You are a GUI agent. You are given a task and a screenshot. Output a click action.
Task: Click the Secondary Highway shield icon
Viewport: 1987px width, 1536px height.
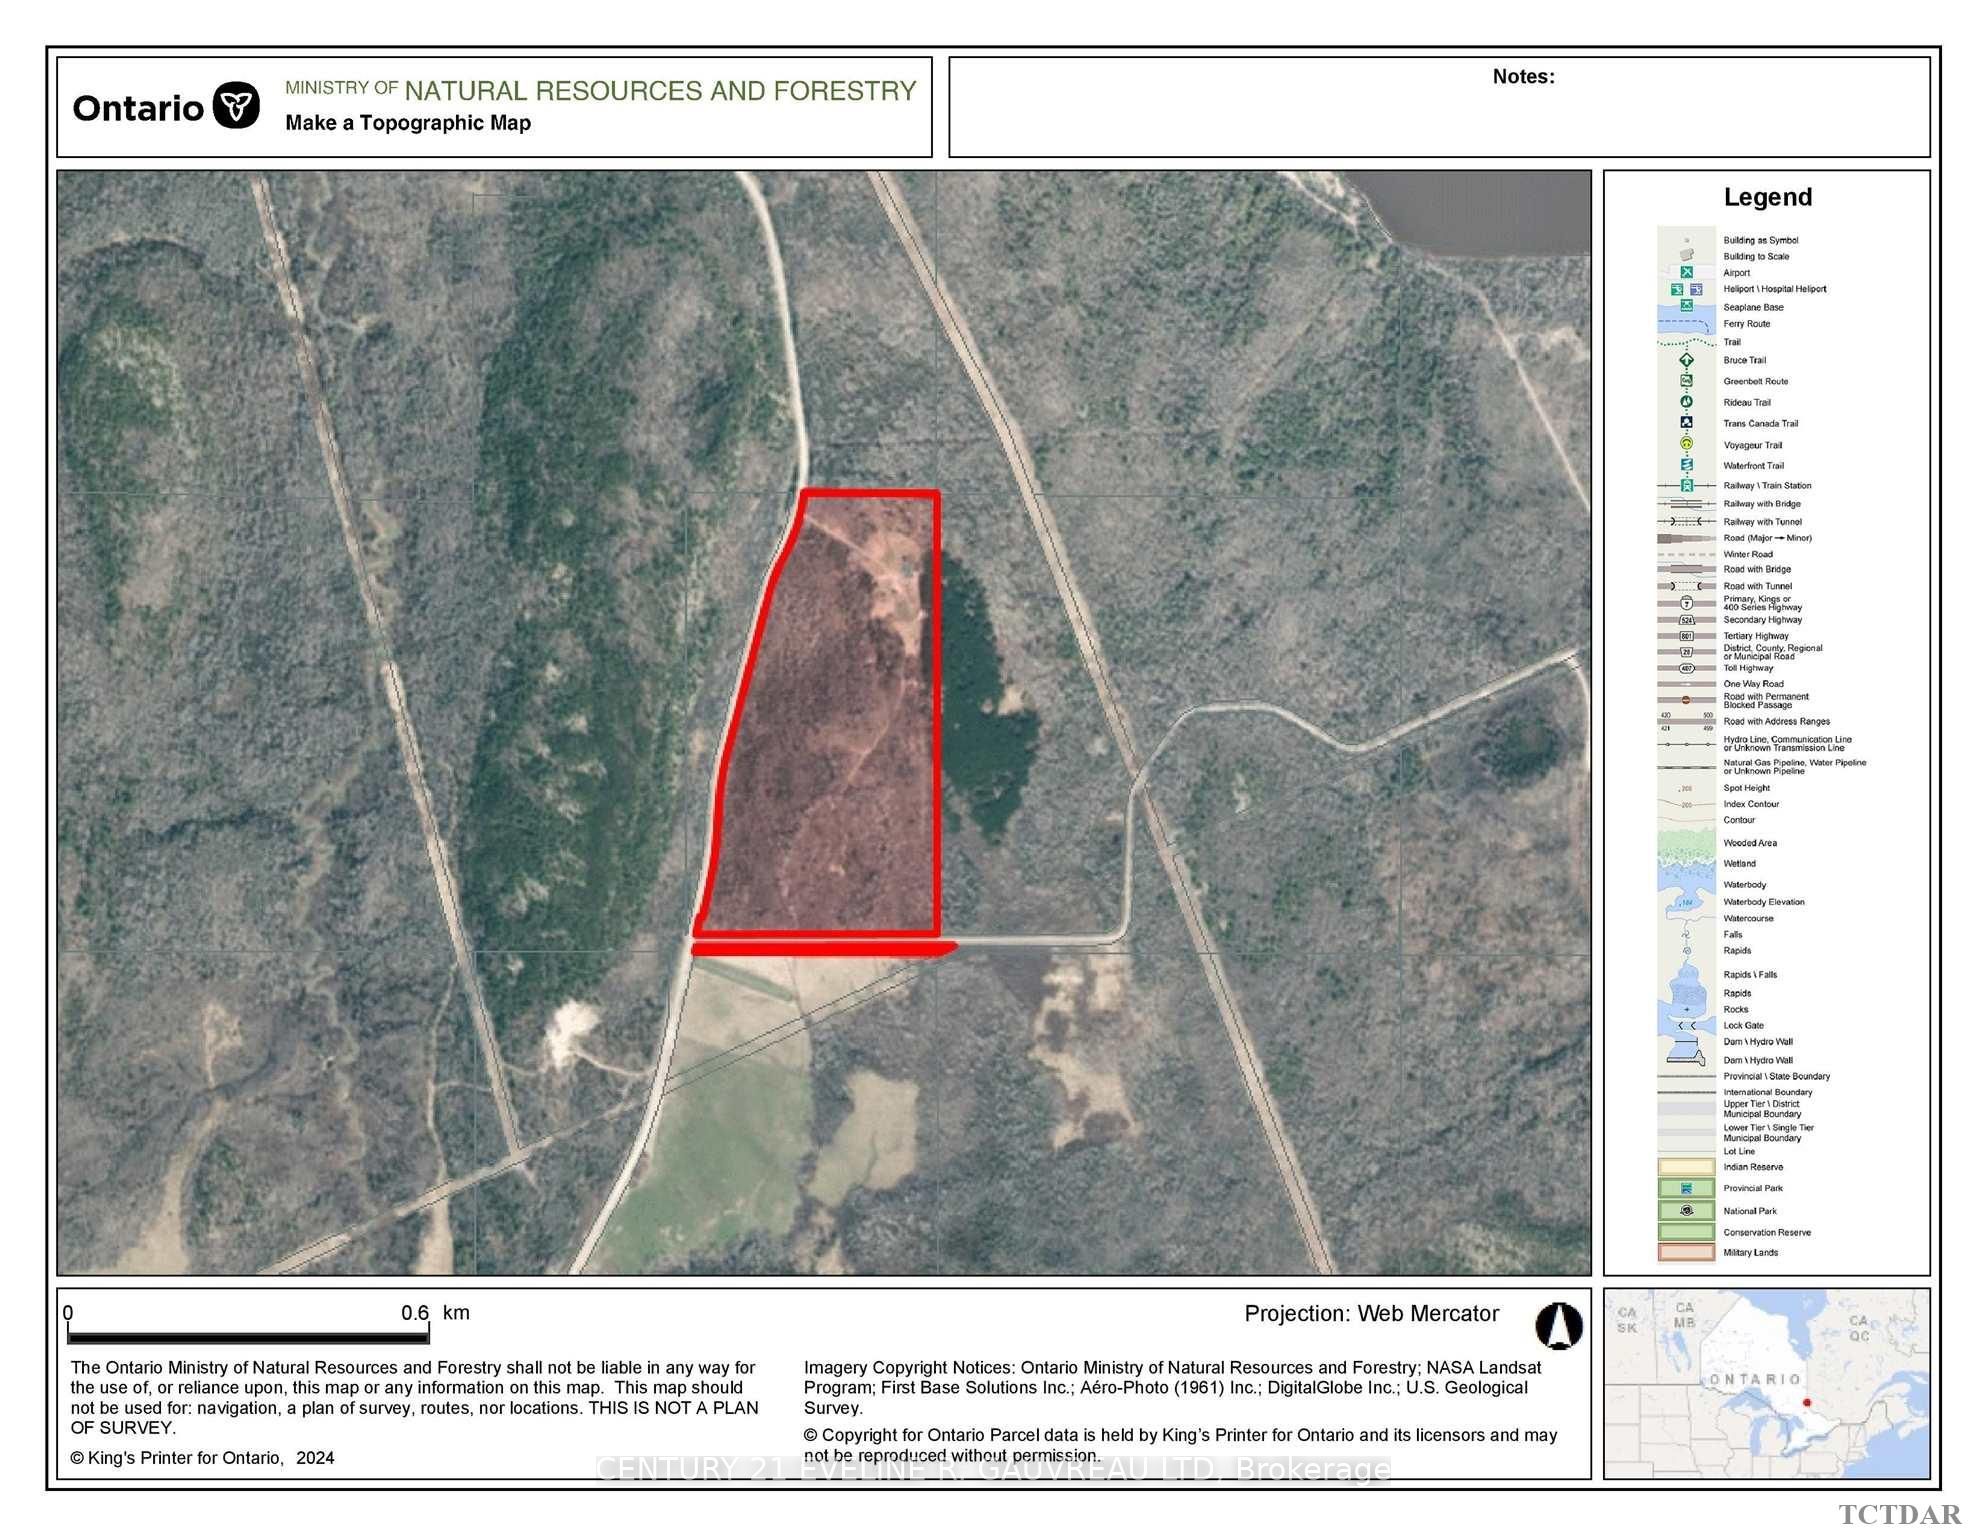1686,620
